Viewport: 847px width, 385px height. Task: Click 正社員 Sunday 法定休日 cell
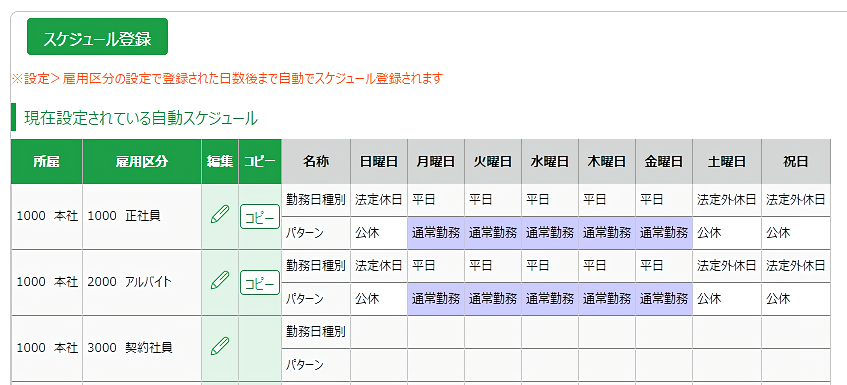pos(379,200)
